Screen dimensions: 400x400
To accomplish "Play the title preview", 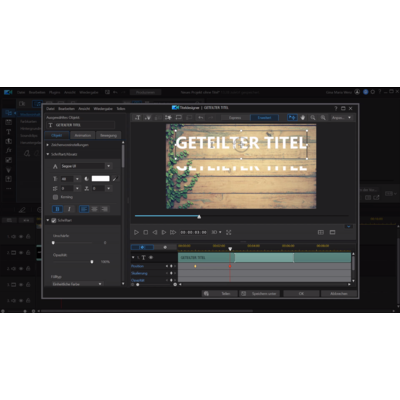I will click(x=136, y=232).
